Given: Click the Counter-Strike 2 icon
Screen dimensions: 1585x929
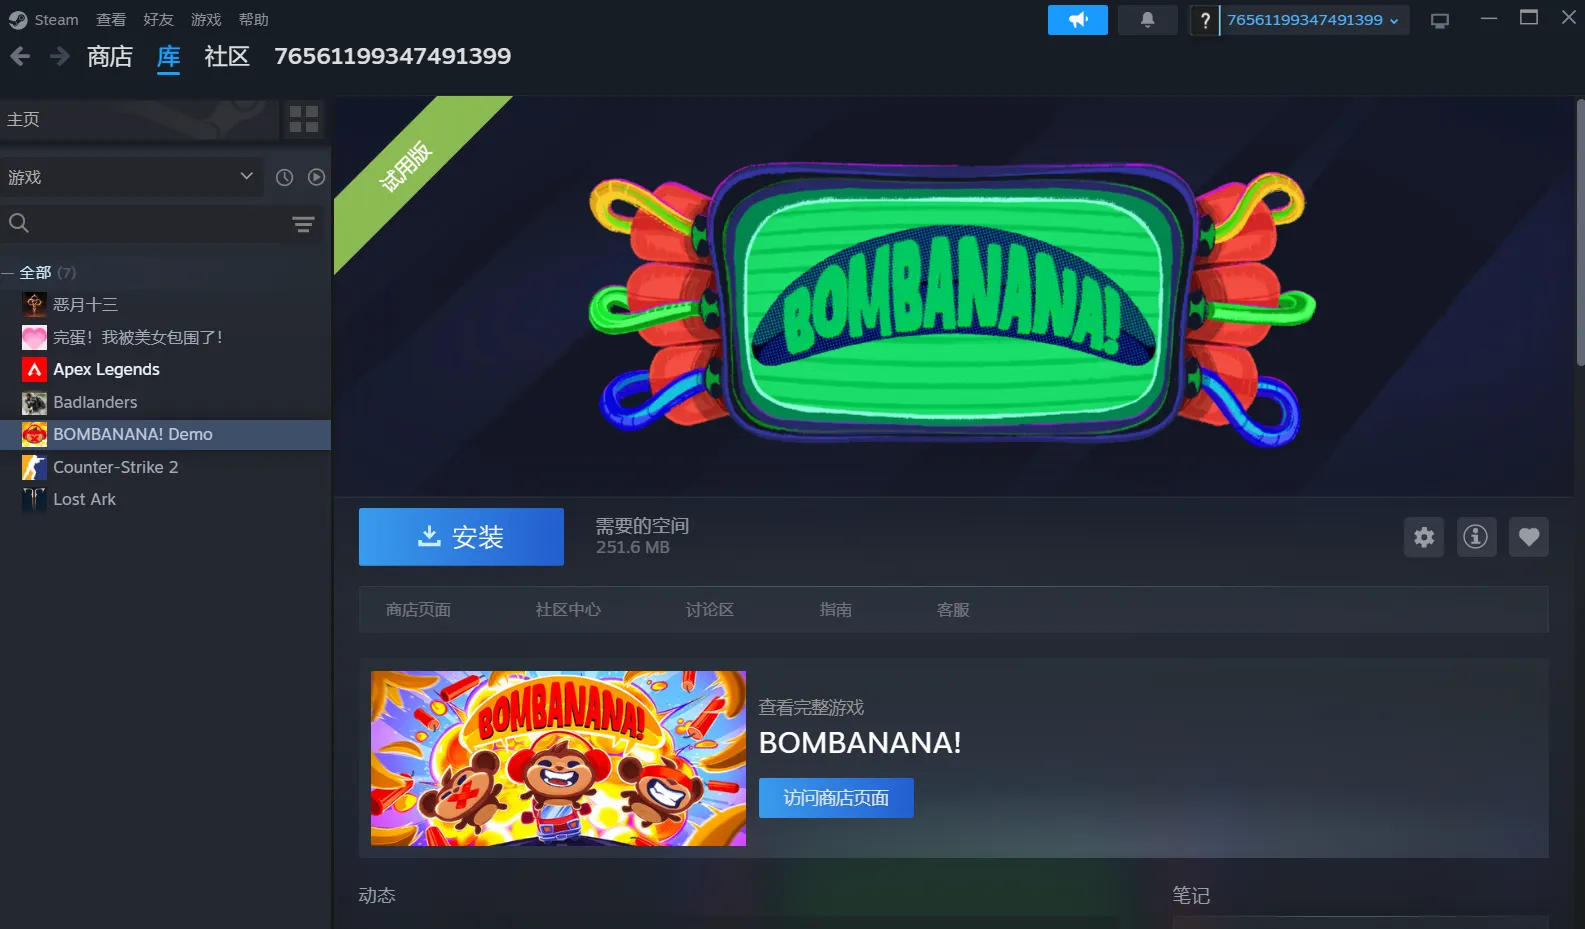Looking at the screenshot, I should [x=34, y=467].
